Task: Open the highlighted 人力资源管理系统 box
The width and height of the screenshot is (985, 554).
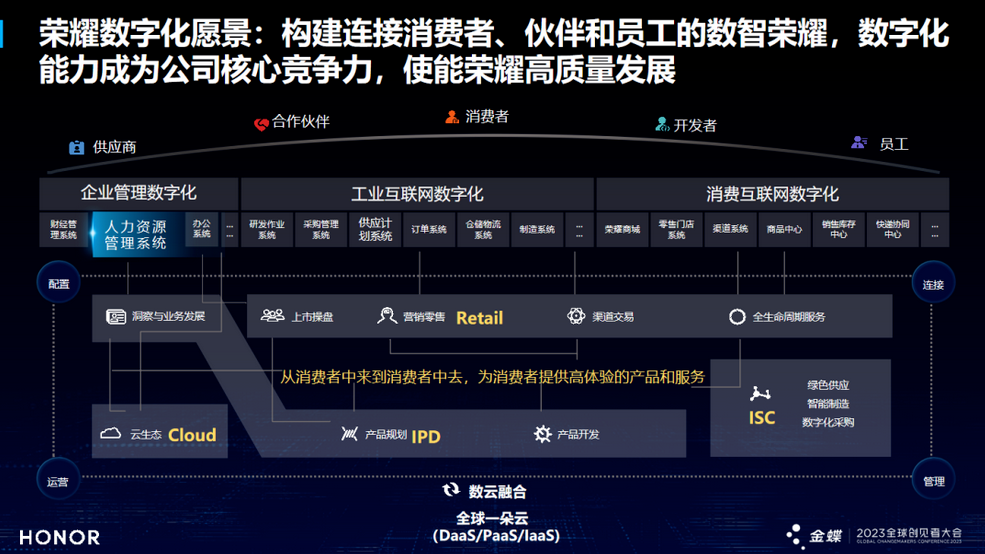Action: click(x=138, y=234)
